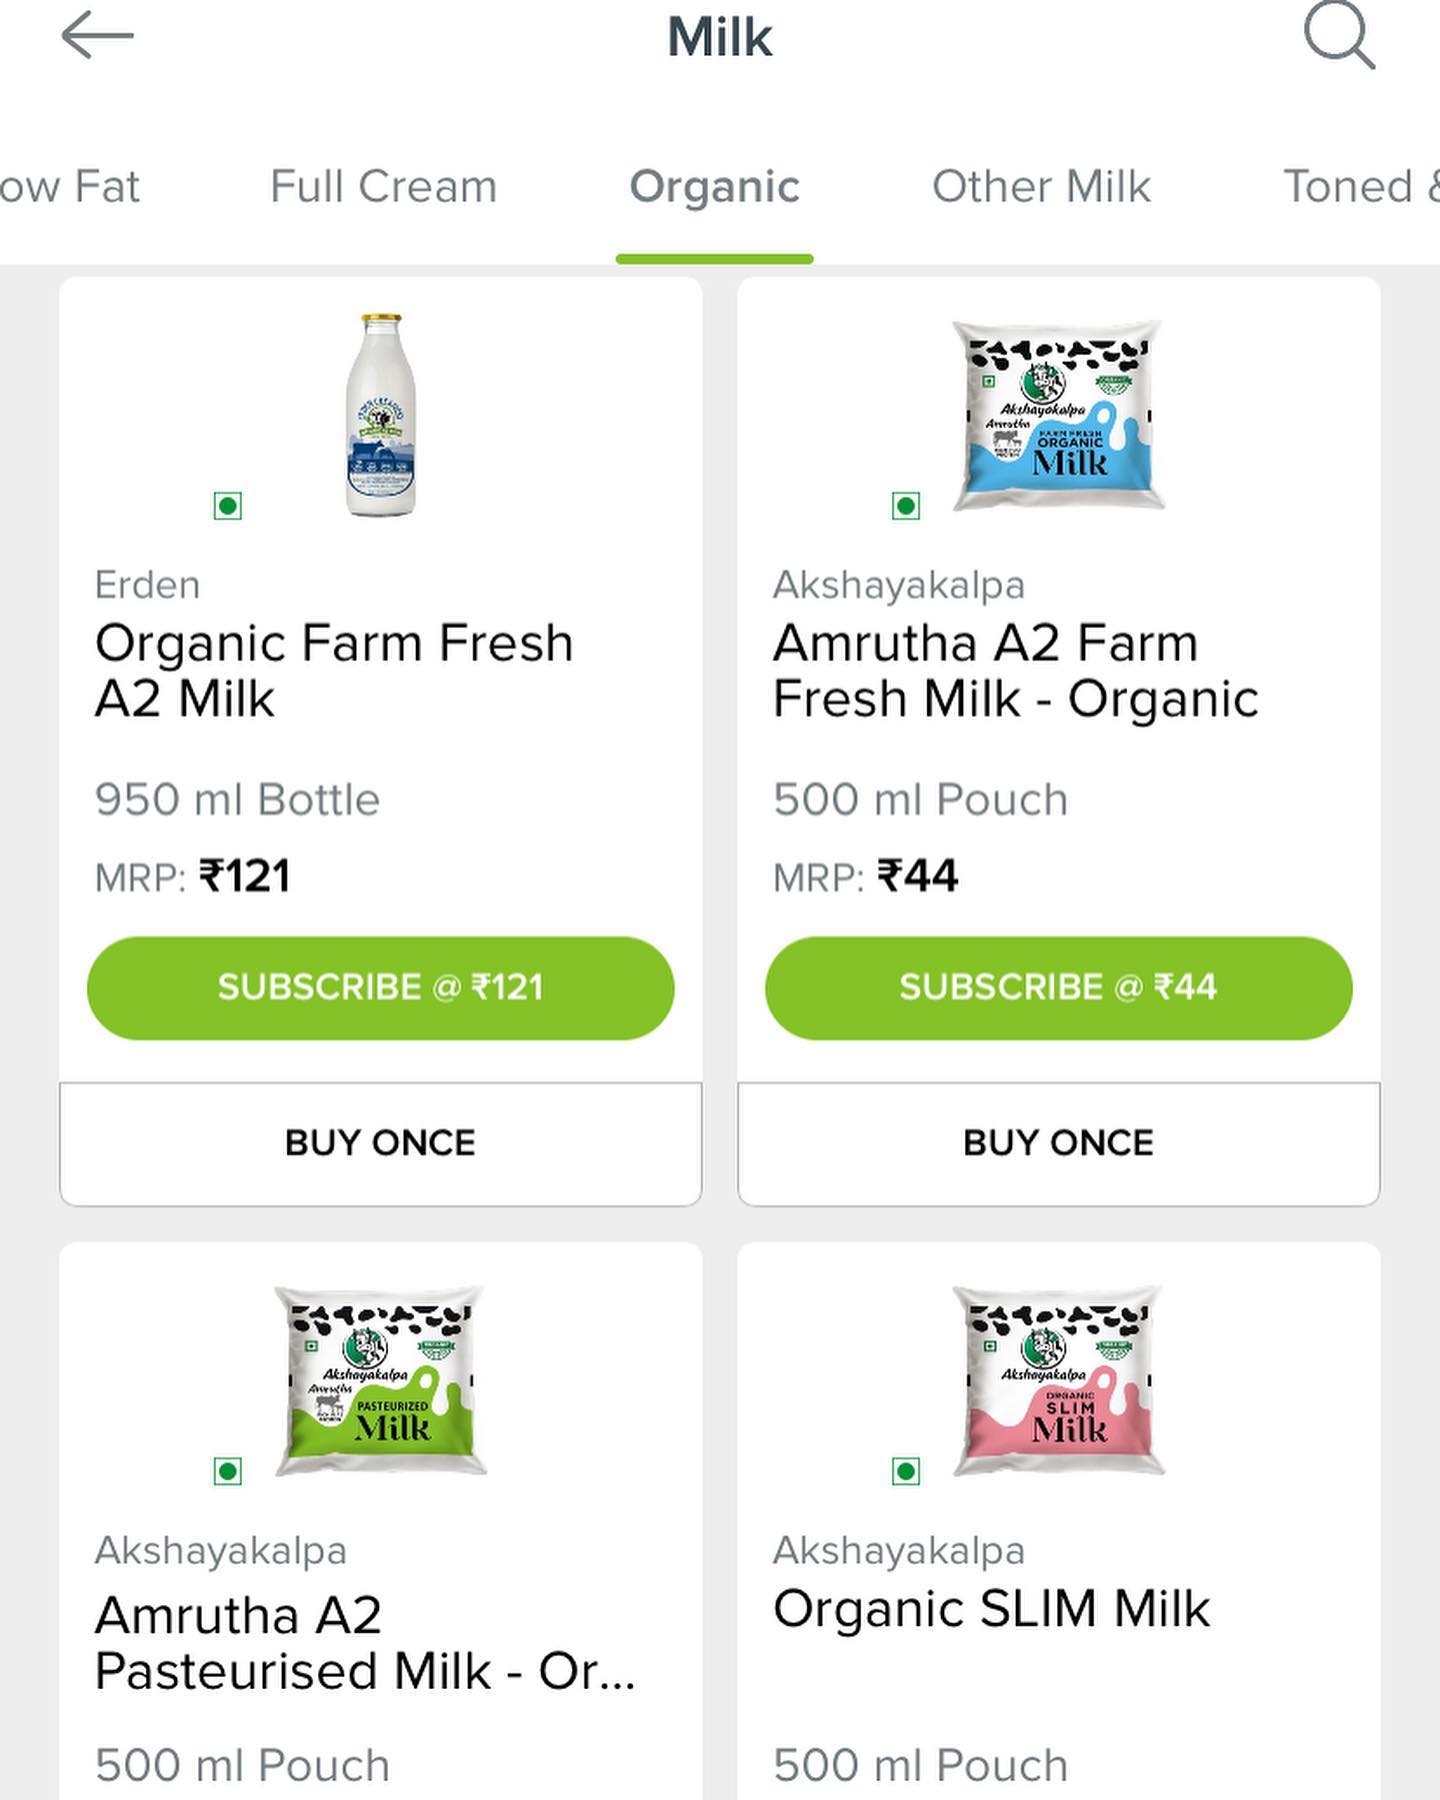The width and height of the screenshot is (1440, 1800).
Task: Open the Other Milk tab
Action: pyautogui.click(x=1041, y=187)
